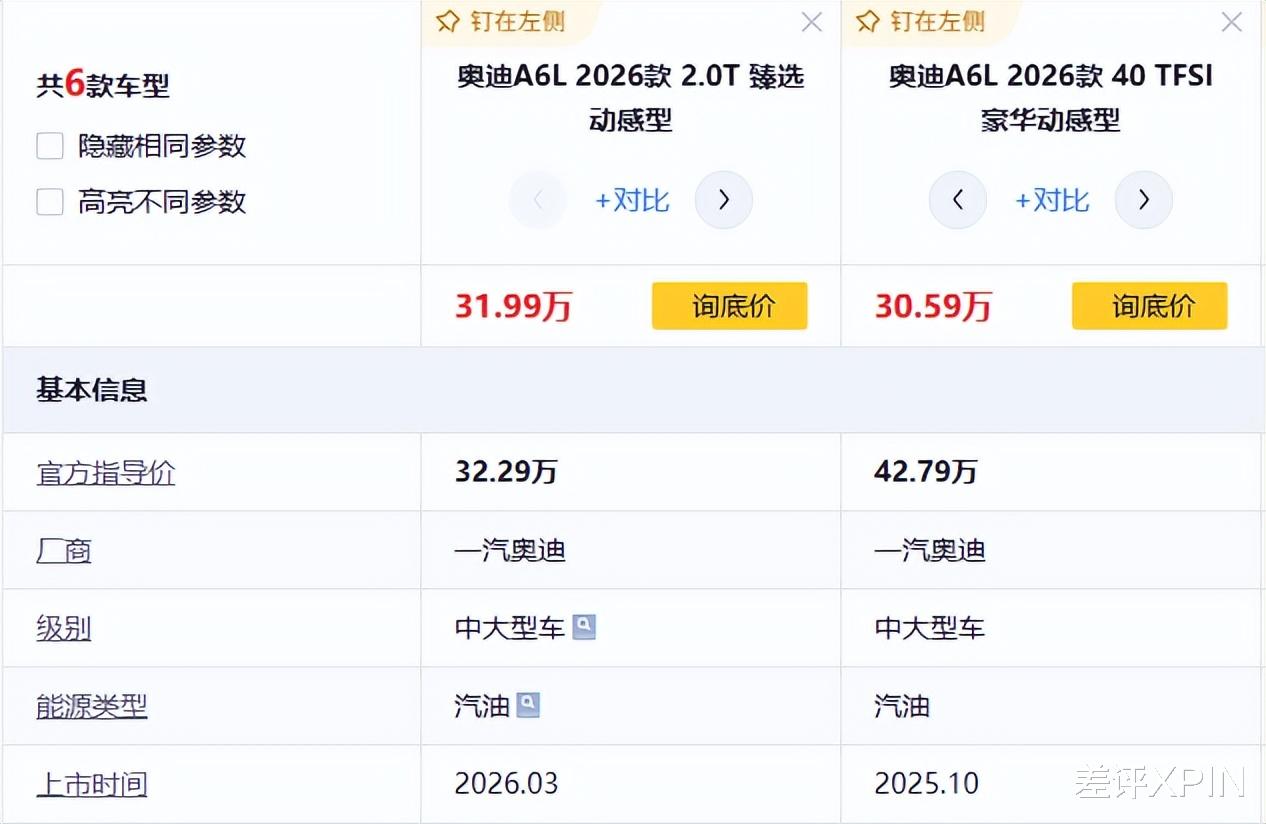Previous model arrow for 40 TFSI 豪华动感型
1266x824 pixels.
[958, 200]
